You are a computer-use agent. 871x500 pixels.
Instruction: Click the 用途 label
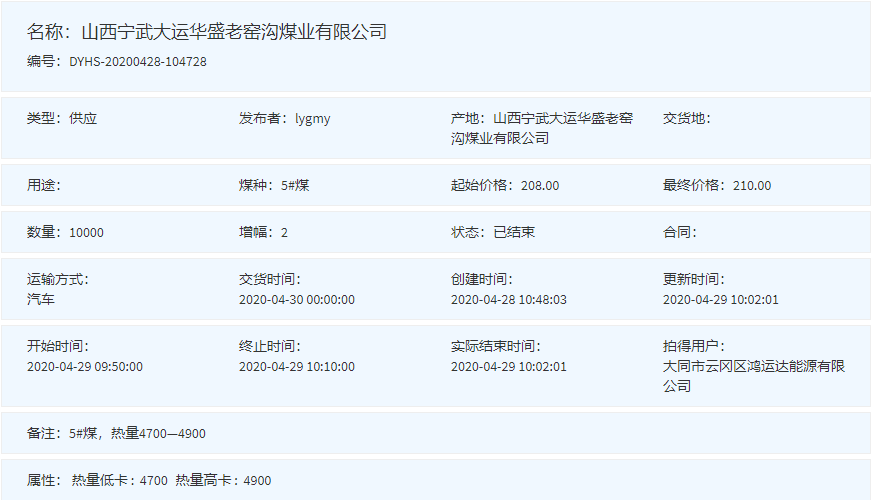(44, 185)
